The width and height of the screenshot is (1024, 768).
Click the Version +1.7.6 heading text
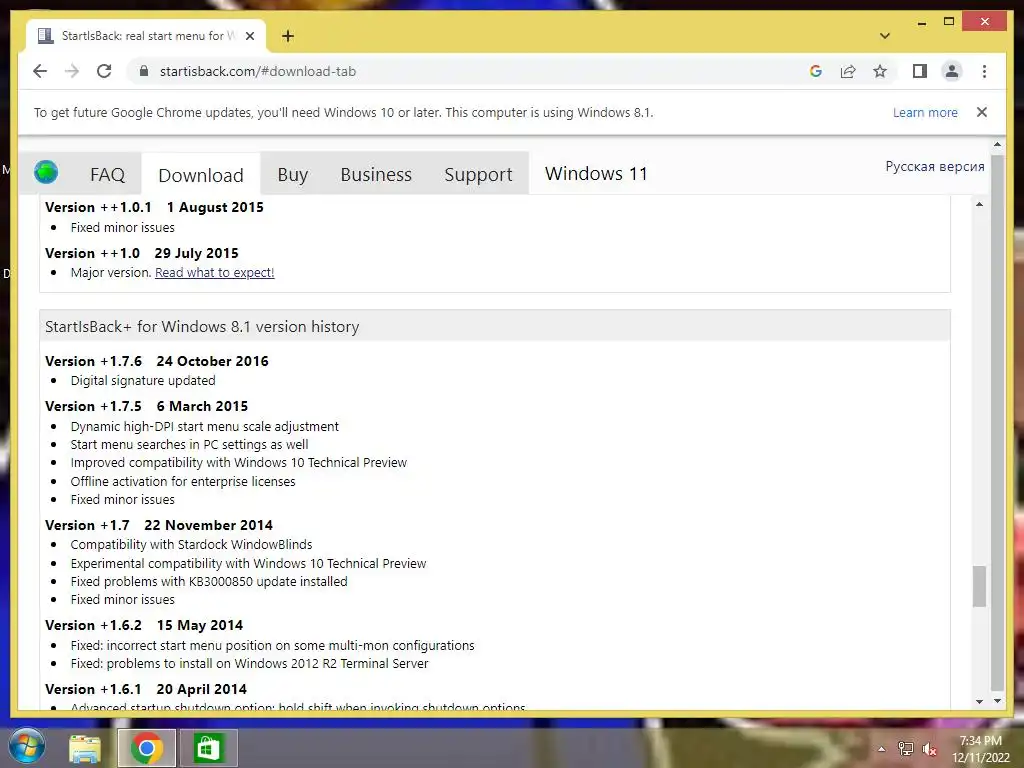pos(157,361)
